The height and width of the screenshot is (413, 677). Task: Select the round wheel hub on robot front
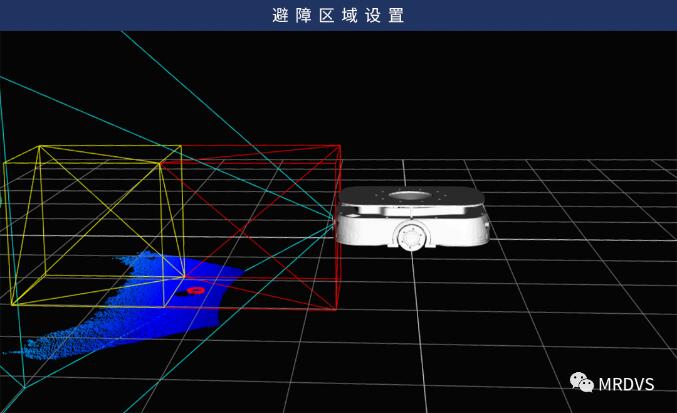point(410,238)
